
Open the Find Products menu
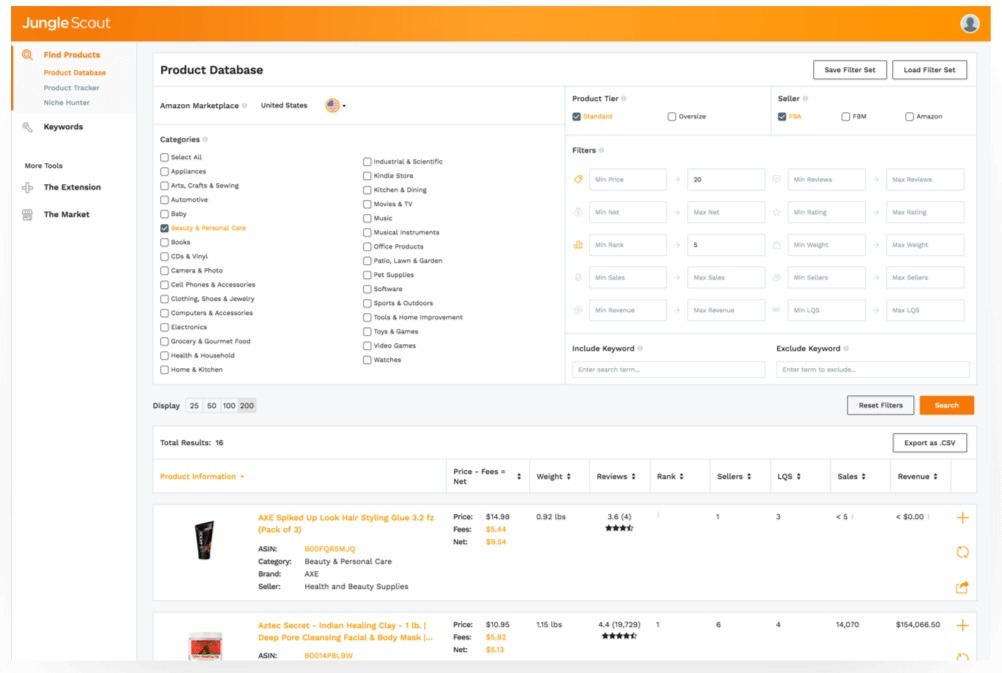click(72, 55)
